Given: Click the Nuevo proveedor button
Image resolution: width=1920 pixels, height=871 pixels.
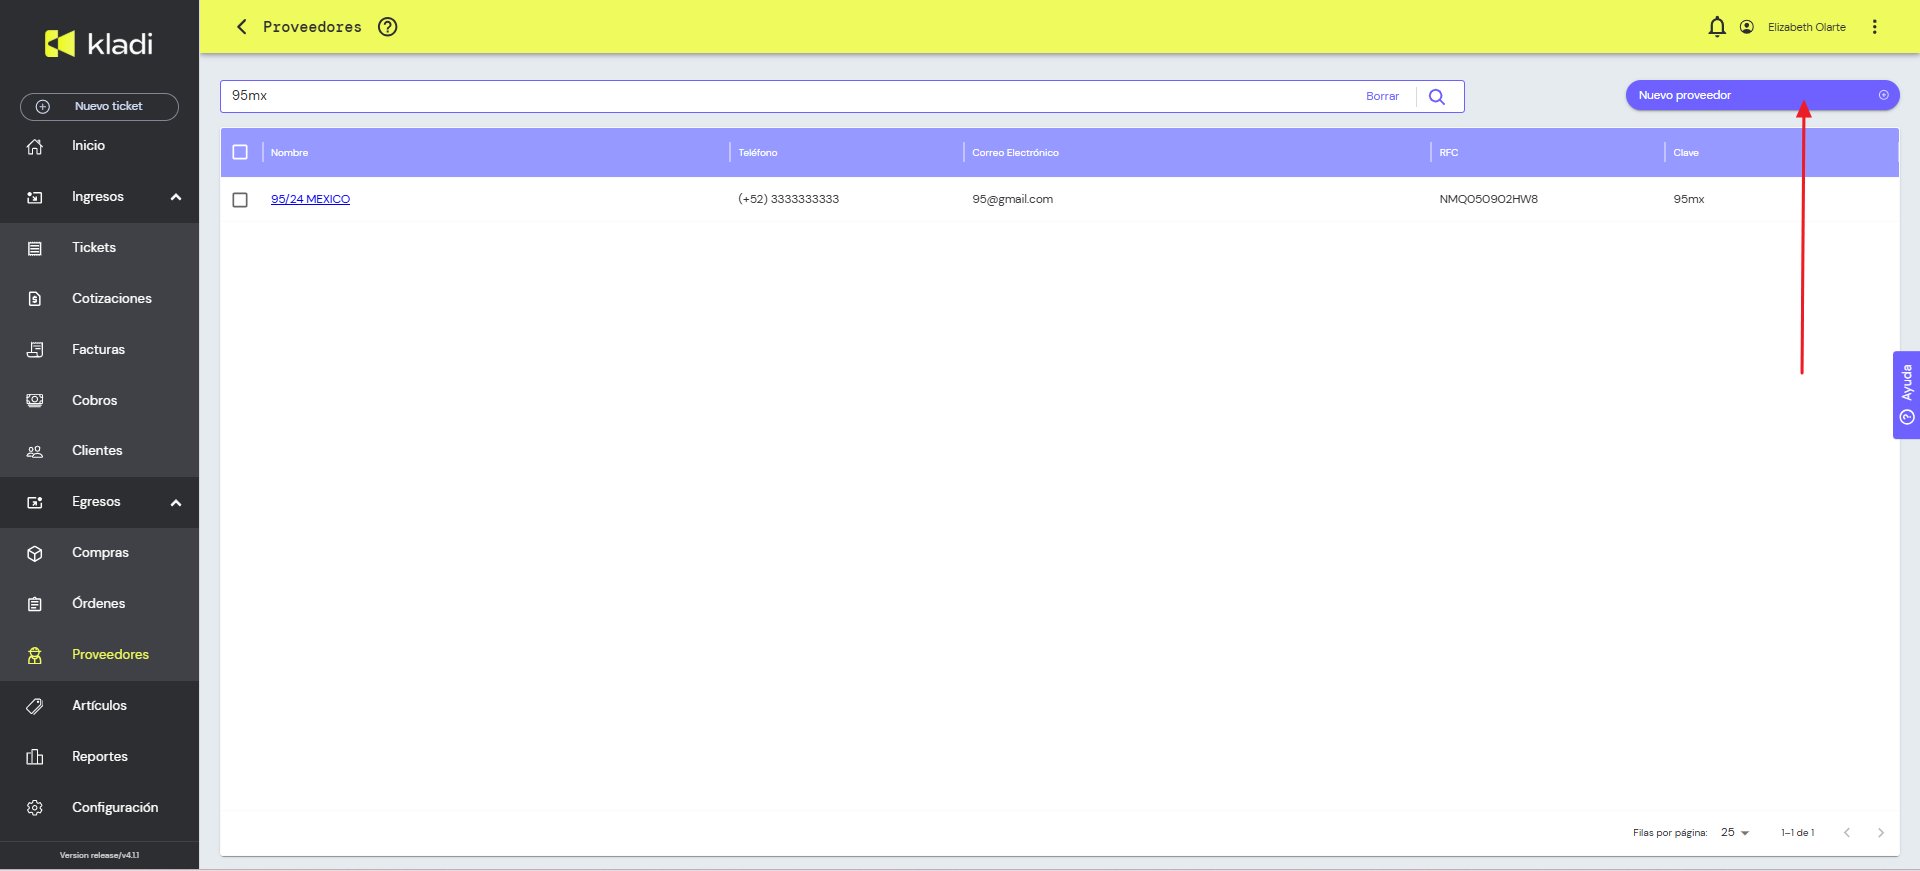Looking at the screenshot, I should pyautogui.click(x=1762, y=95).
